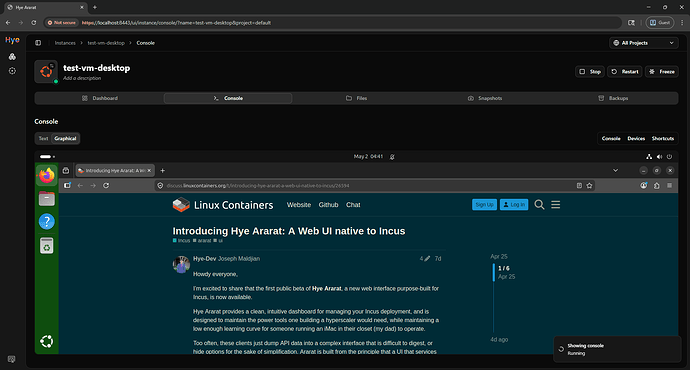690x370 pixels.
Task: Open Shortcuts menu above the display
Action: point(663,139)
